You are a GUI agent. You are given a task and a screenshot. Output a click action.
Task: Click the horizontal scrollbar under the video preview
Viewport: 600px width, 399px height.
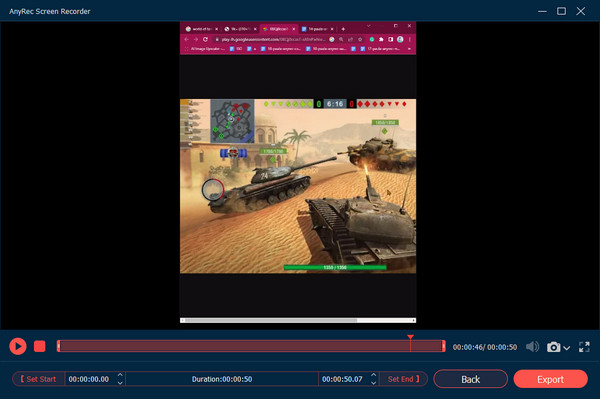click(298, 320)
